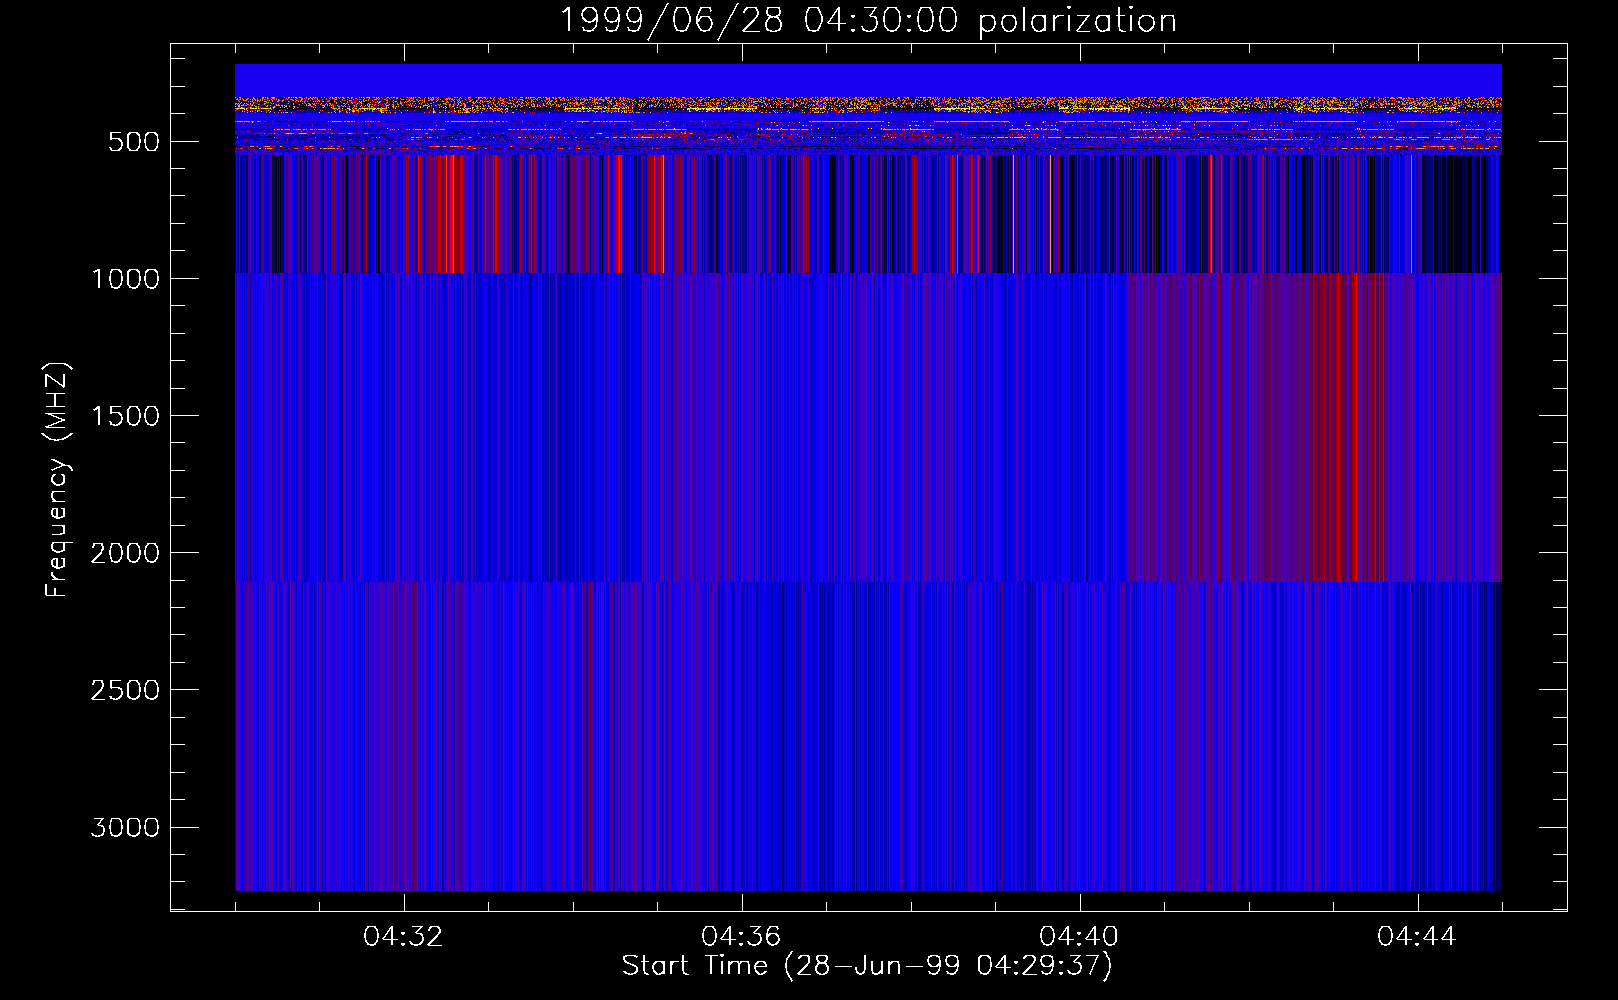Screen dimensions: 1618x1000
Task: Select the 1000 frequency axis label
Action: (x=125, y=279)
